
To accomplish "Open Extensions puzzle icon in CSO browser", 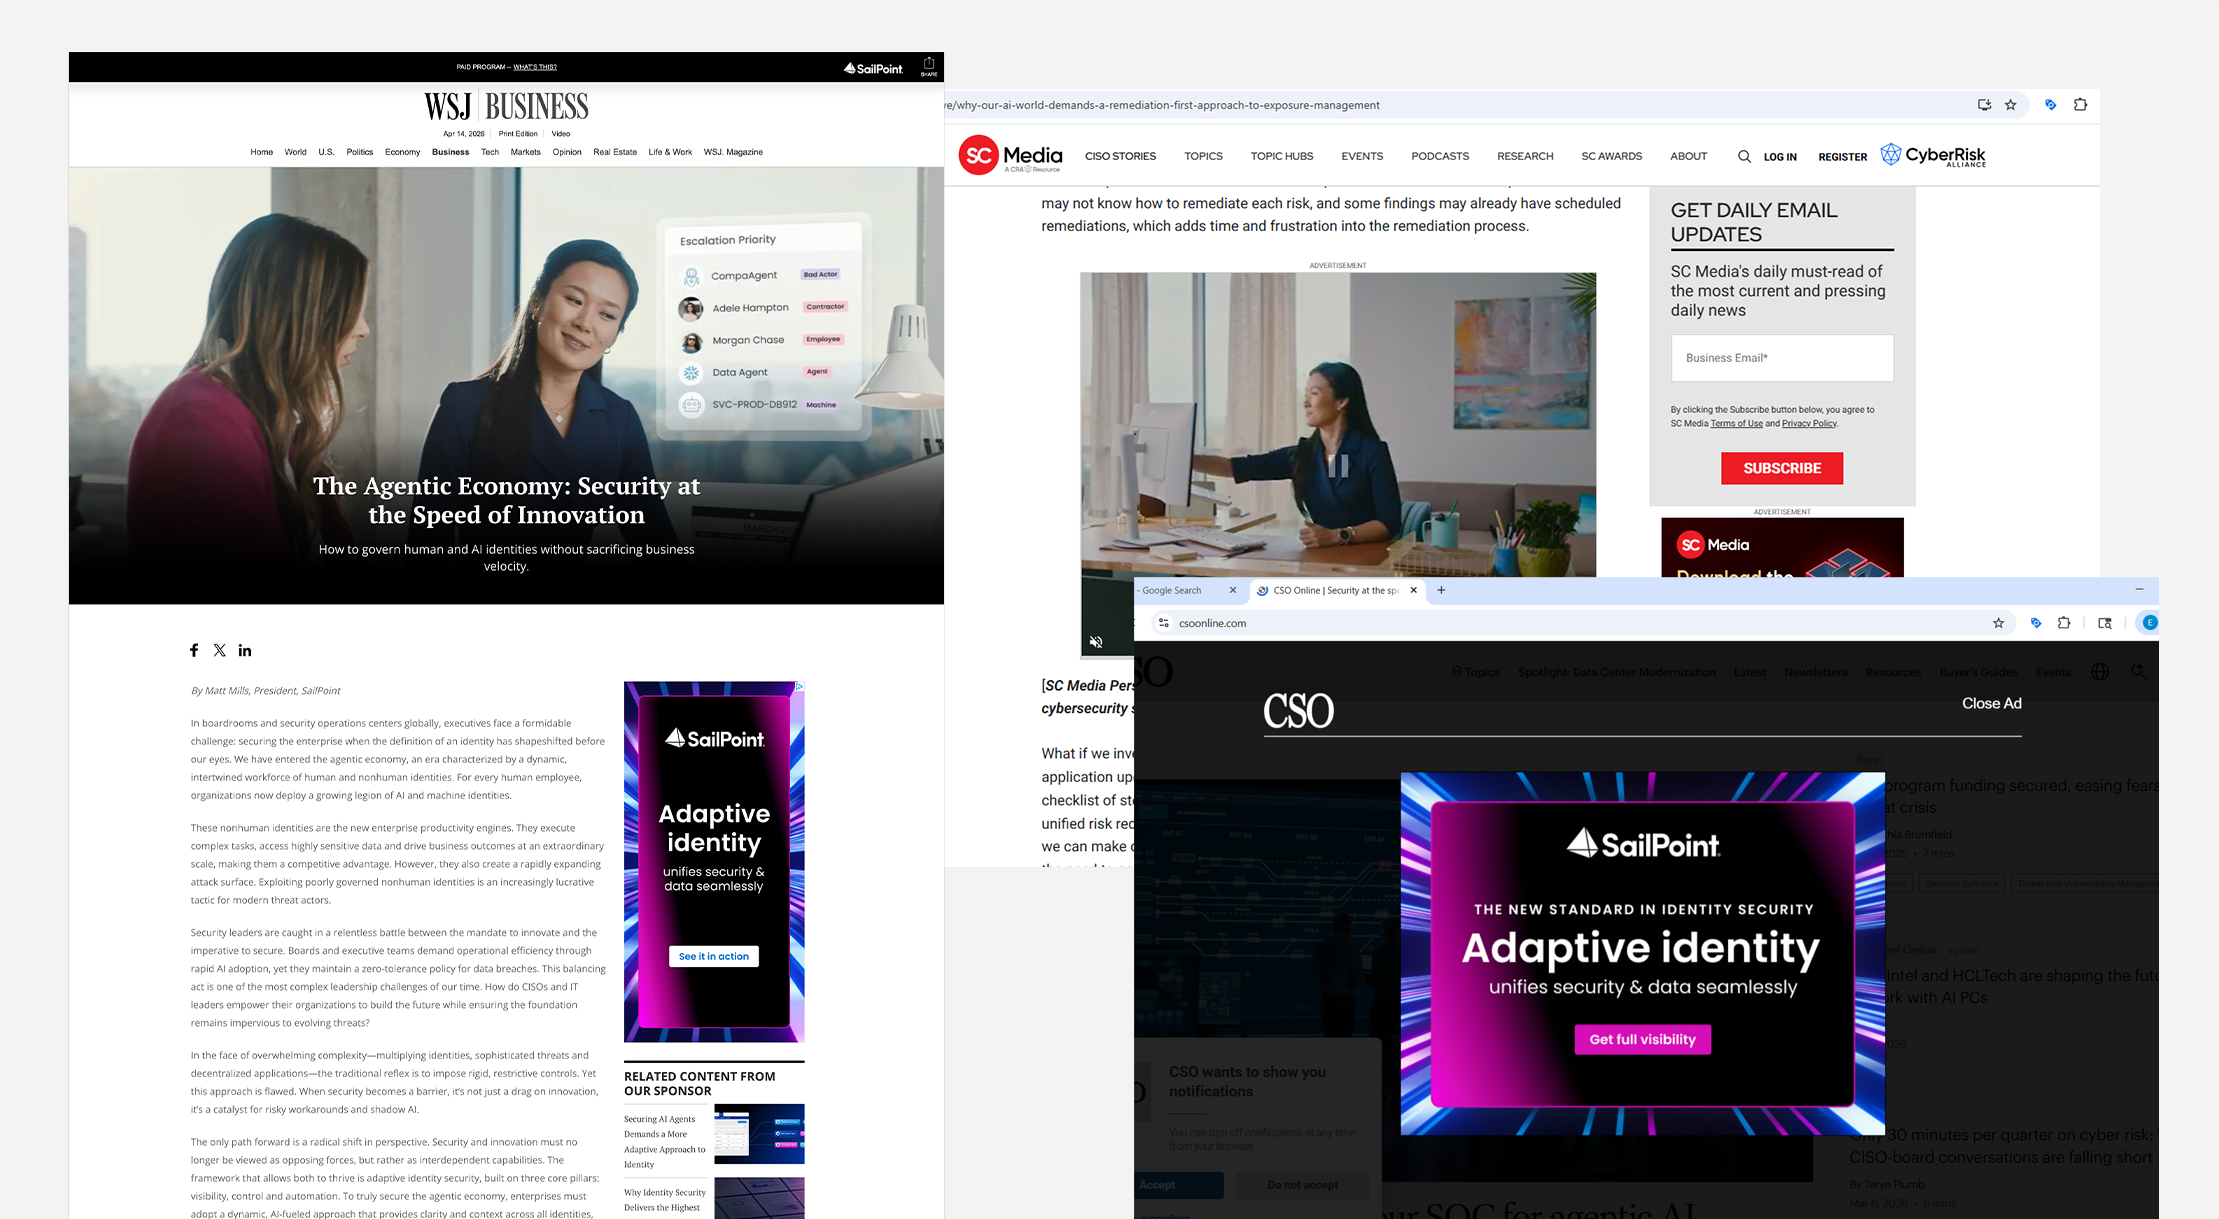I will pyautogui.click(x=2064, y=623).
